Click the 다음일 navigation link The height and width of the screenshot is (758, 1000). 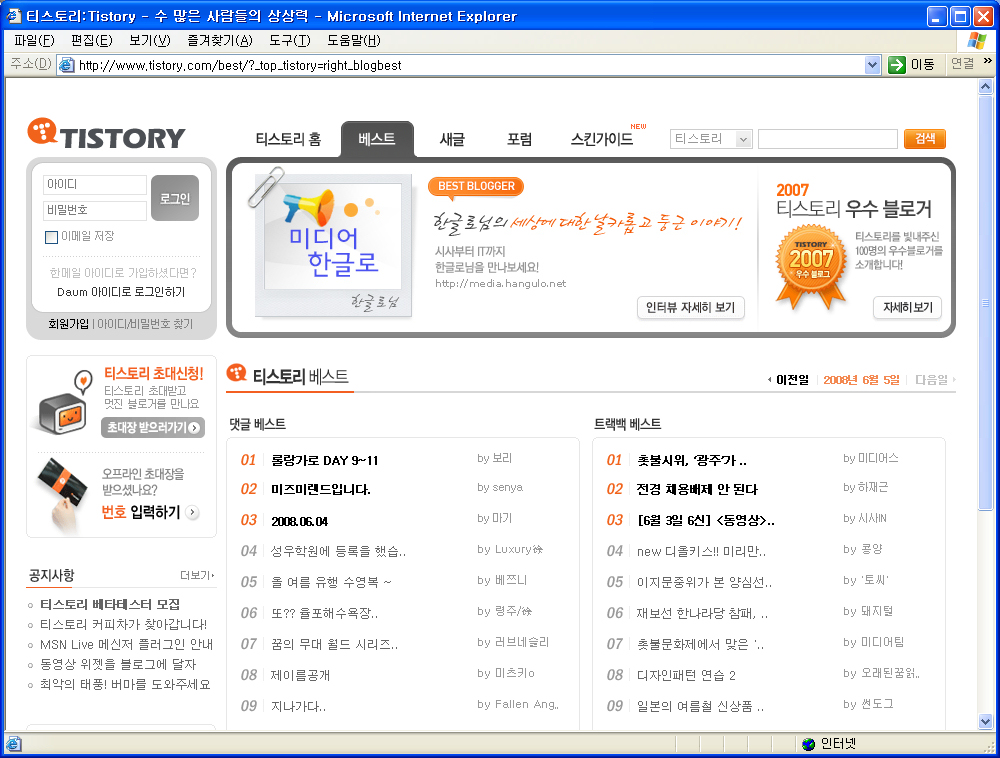935,380
